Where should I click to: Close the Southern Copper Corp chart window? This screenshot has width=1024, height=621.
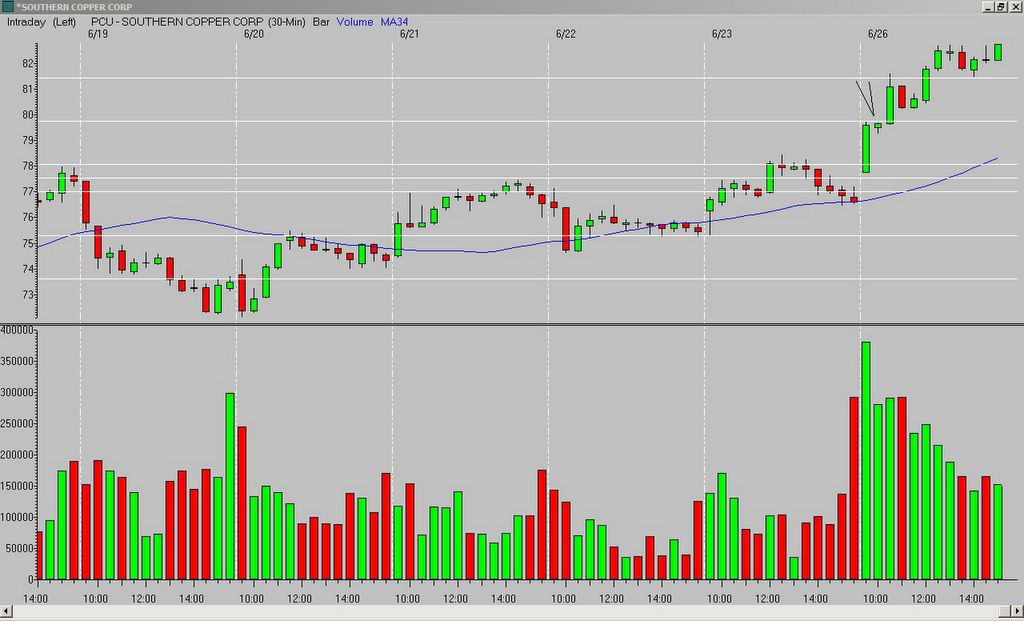click(x=1014, y=7)
